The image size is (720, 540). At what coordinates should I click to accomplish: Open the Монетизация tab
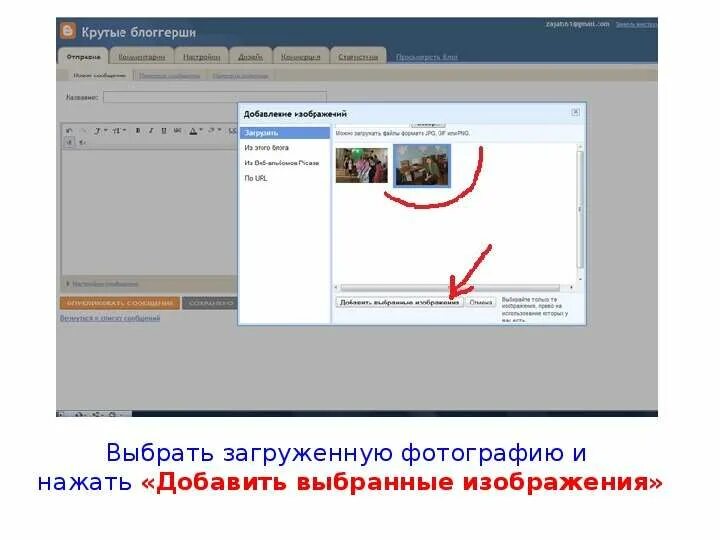(301, 56)
